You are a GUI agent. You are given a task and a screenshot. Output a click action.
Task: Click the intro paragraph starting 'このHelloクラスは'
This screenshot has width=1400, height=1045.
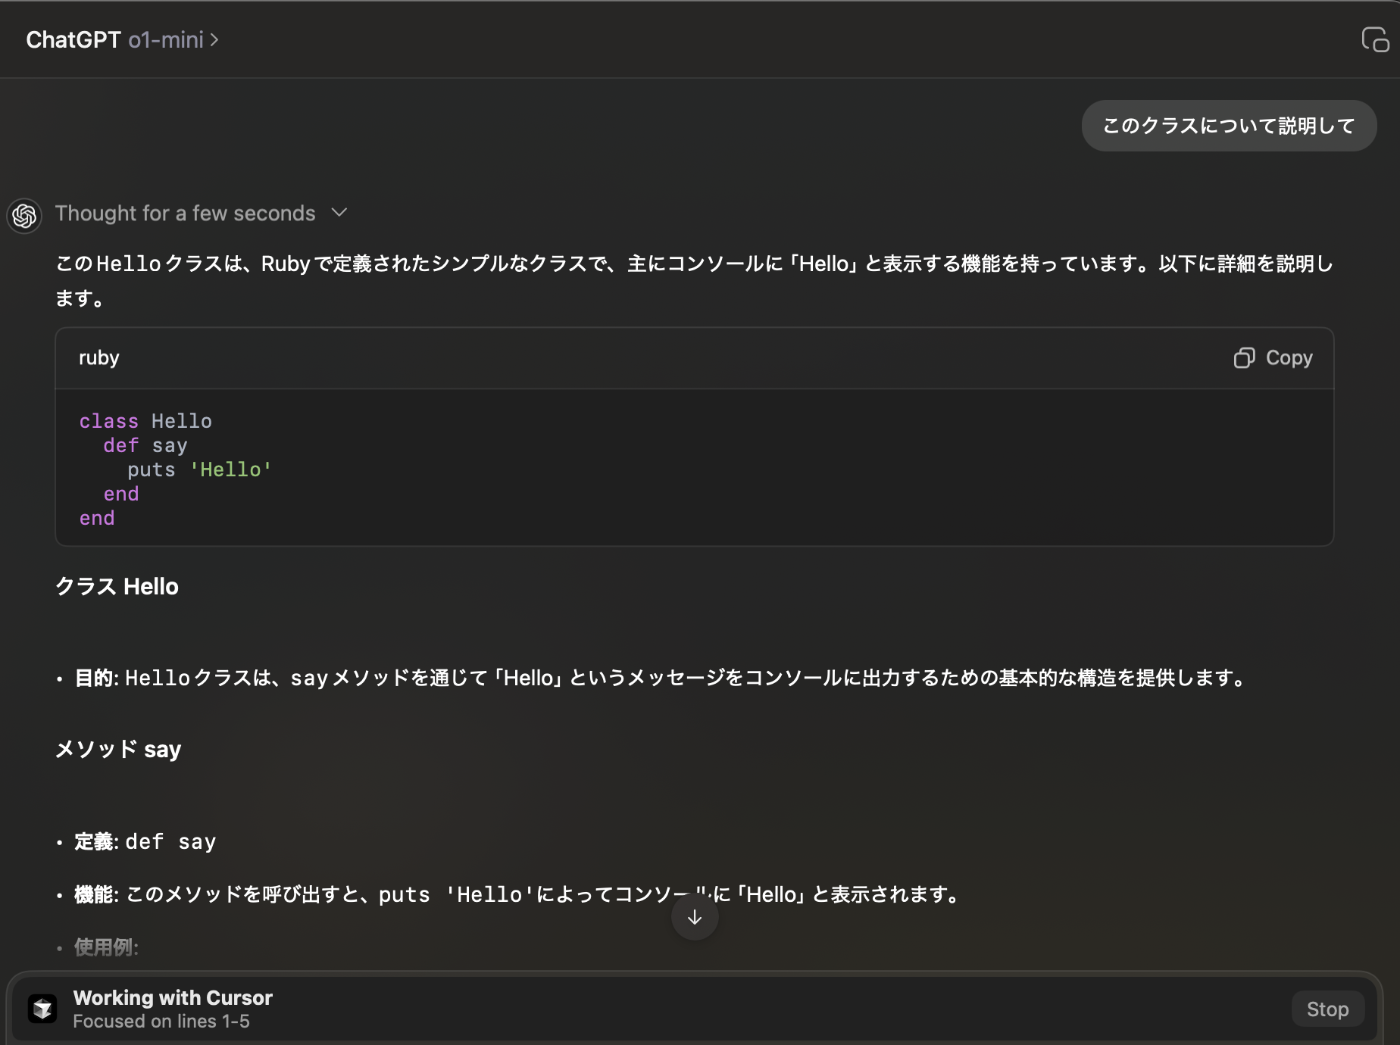pos(694,281)
